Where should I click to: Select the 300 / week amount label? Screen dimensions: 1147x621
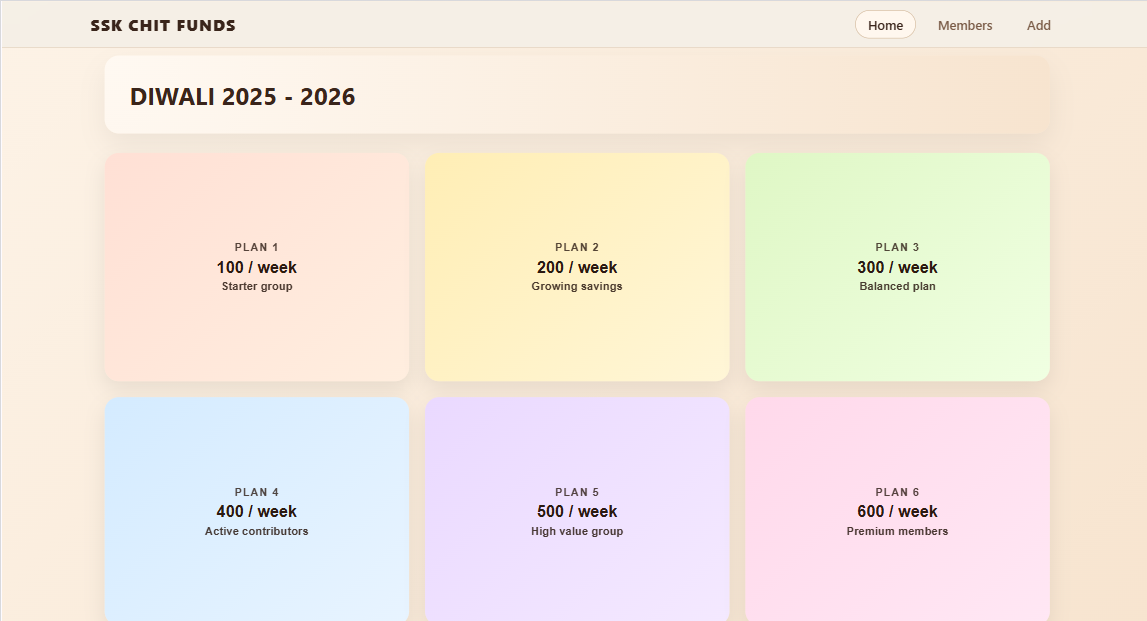pos(897,267)
